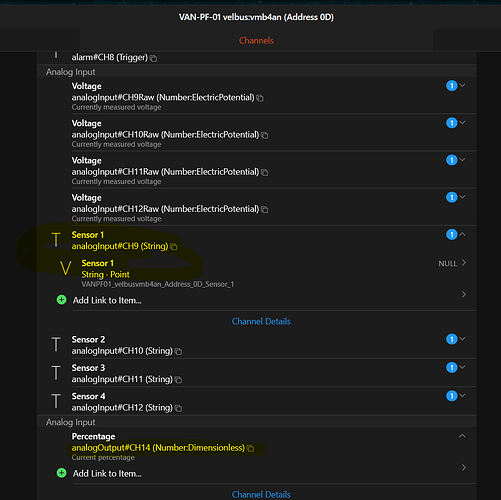Expand the Sensor 2 channel
The height and width of the screenshot is (500, 501).
[462, 339]
